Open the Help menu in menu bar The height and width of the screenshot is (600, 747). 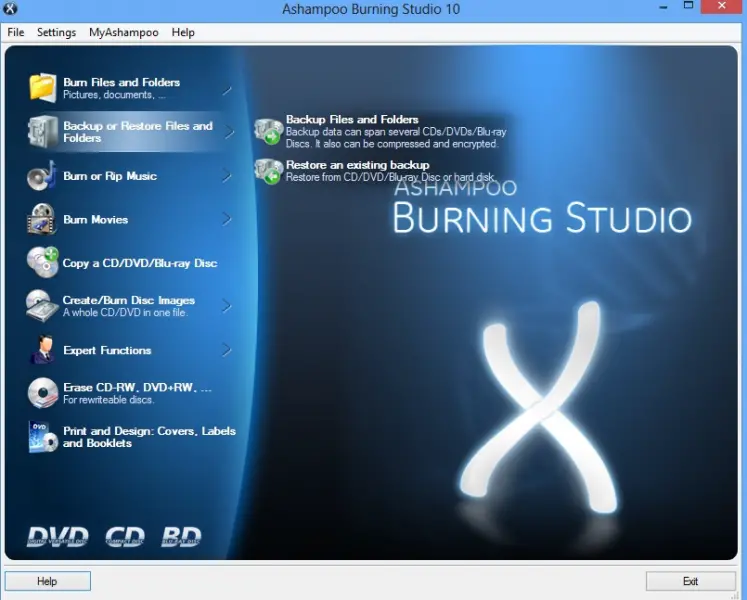[x=183, y=32]
